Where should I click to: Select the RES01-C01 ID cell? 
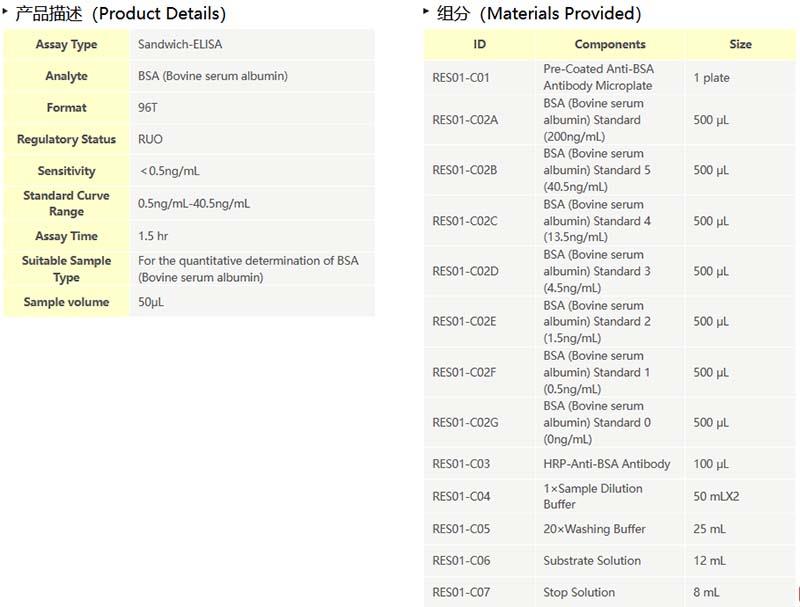(x=461, y=78)
